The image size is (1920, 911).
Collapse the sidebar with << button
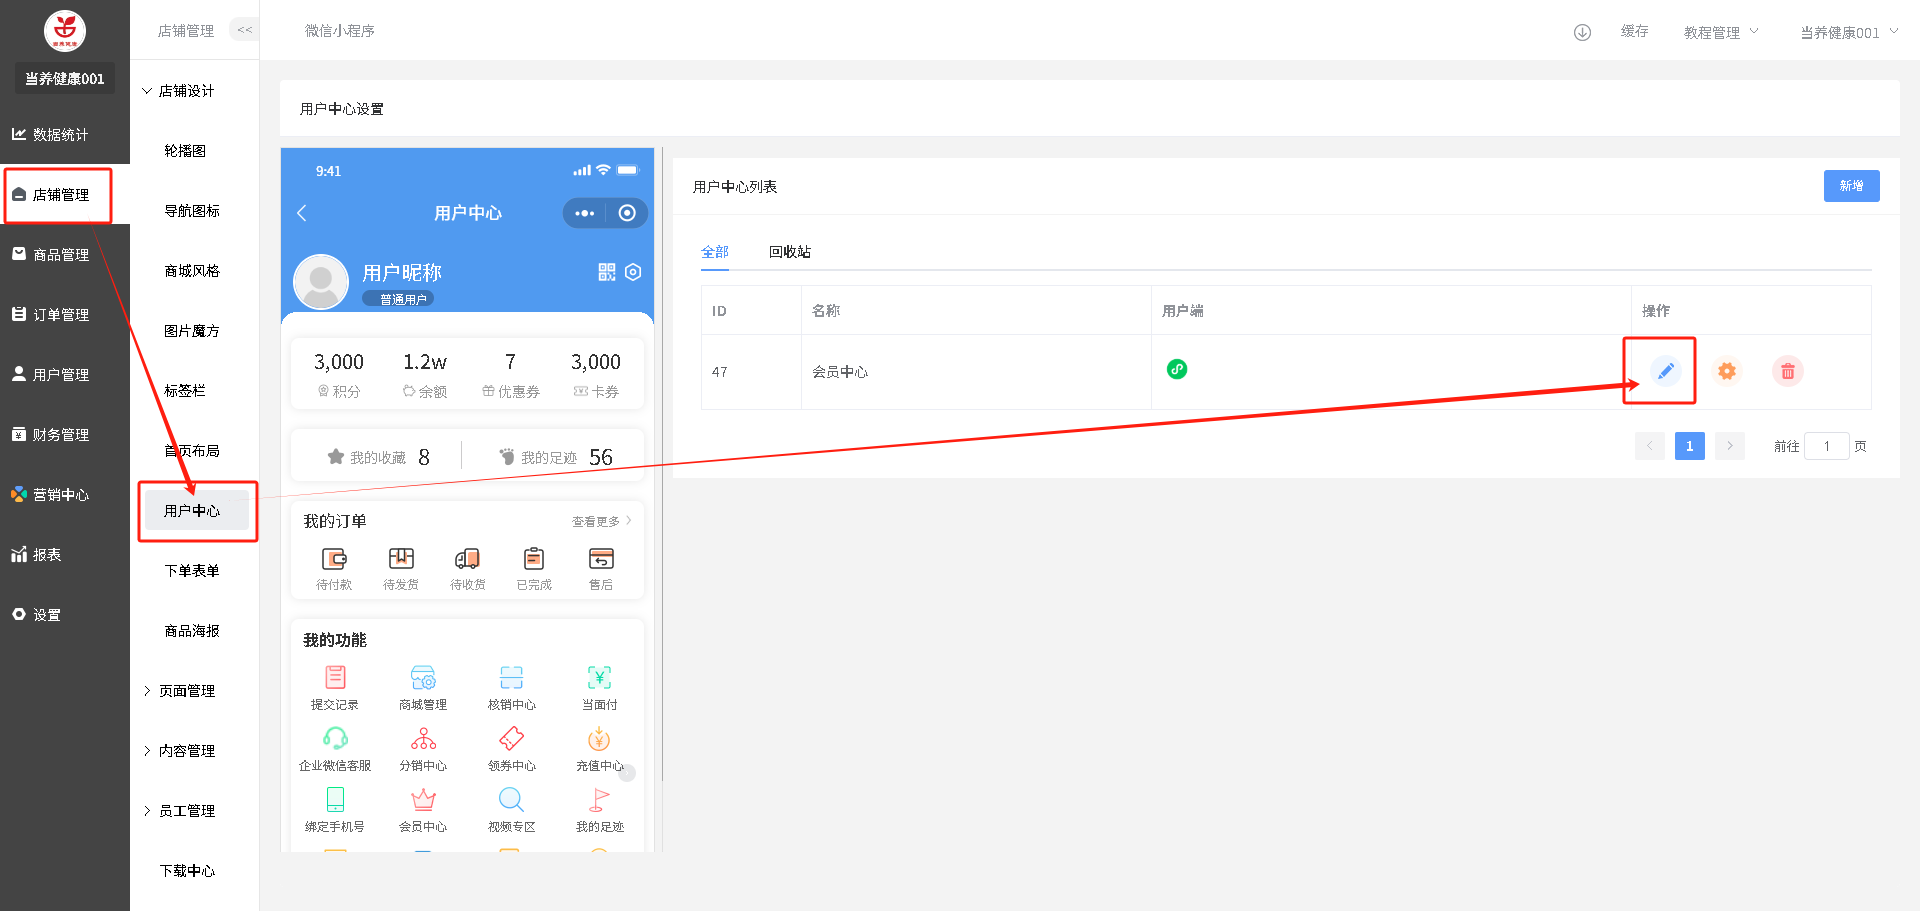[245, 30]
